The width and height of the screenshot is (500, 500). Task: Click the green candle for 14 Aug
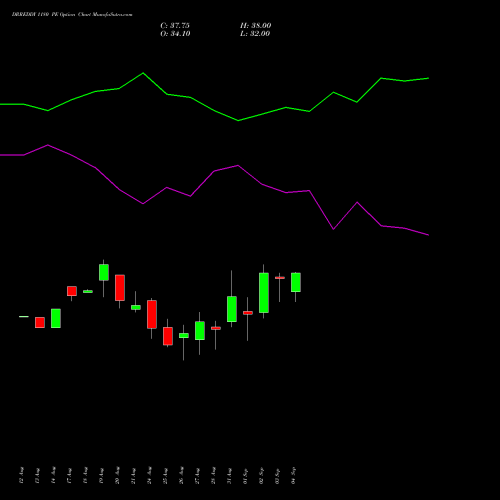tap(56, 318)
